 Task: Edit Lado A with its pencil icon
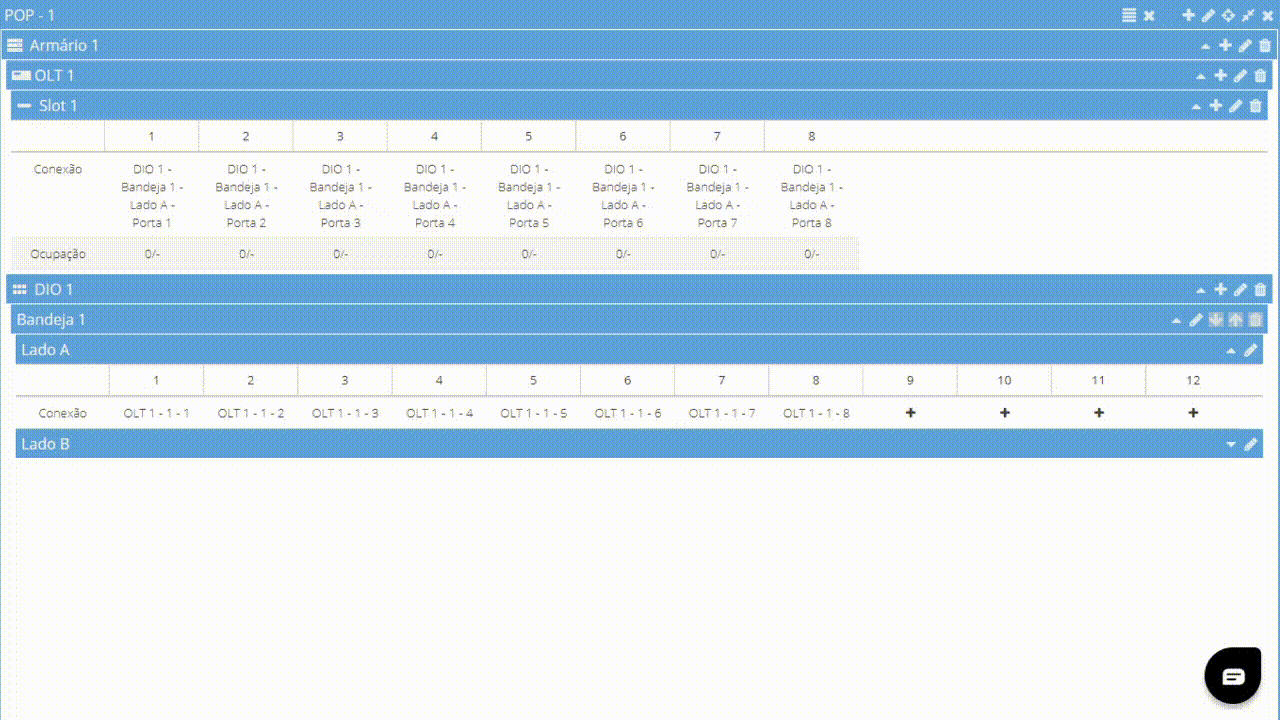pos(1250,350)
